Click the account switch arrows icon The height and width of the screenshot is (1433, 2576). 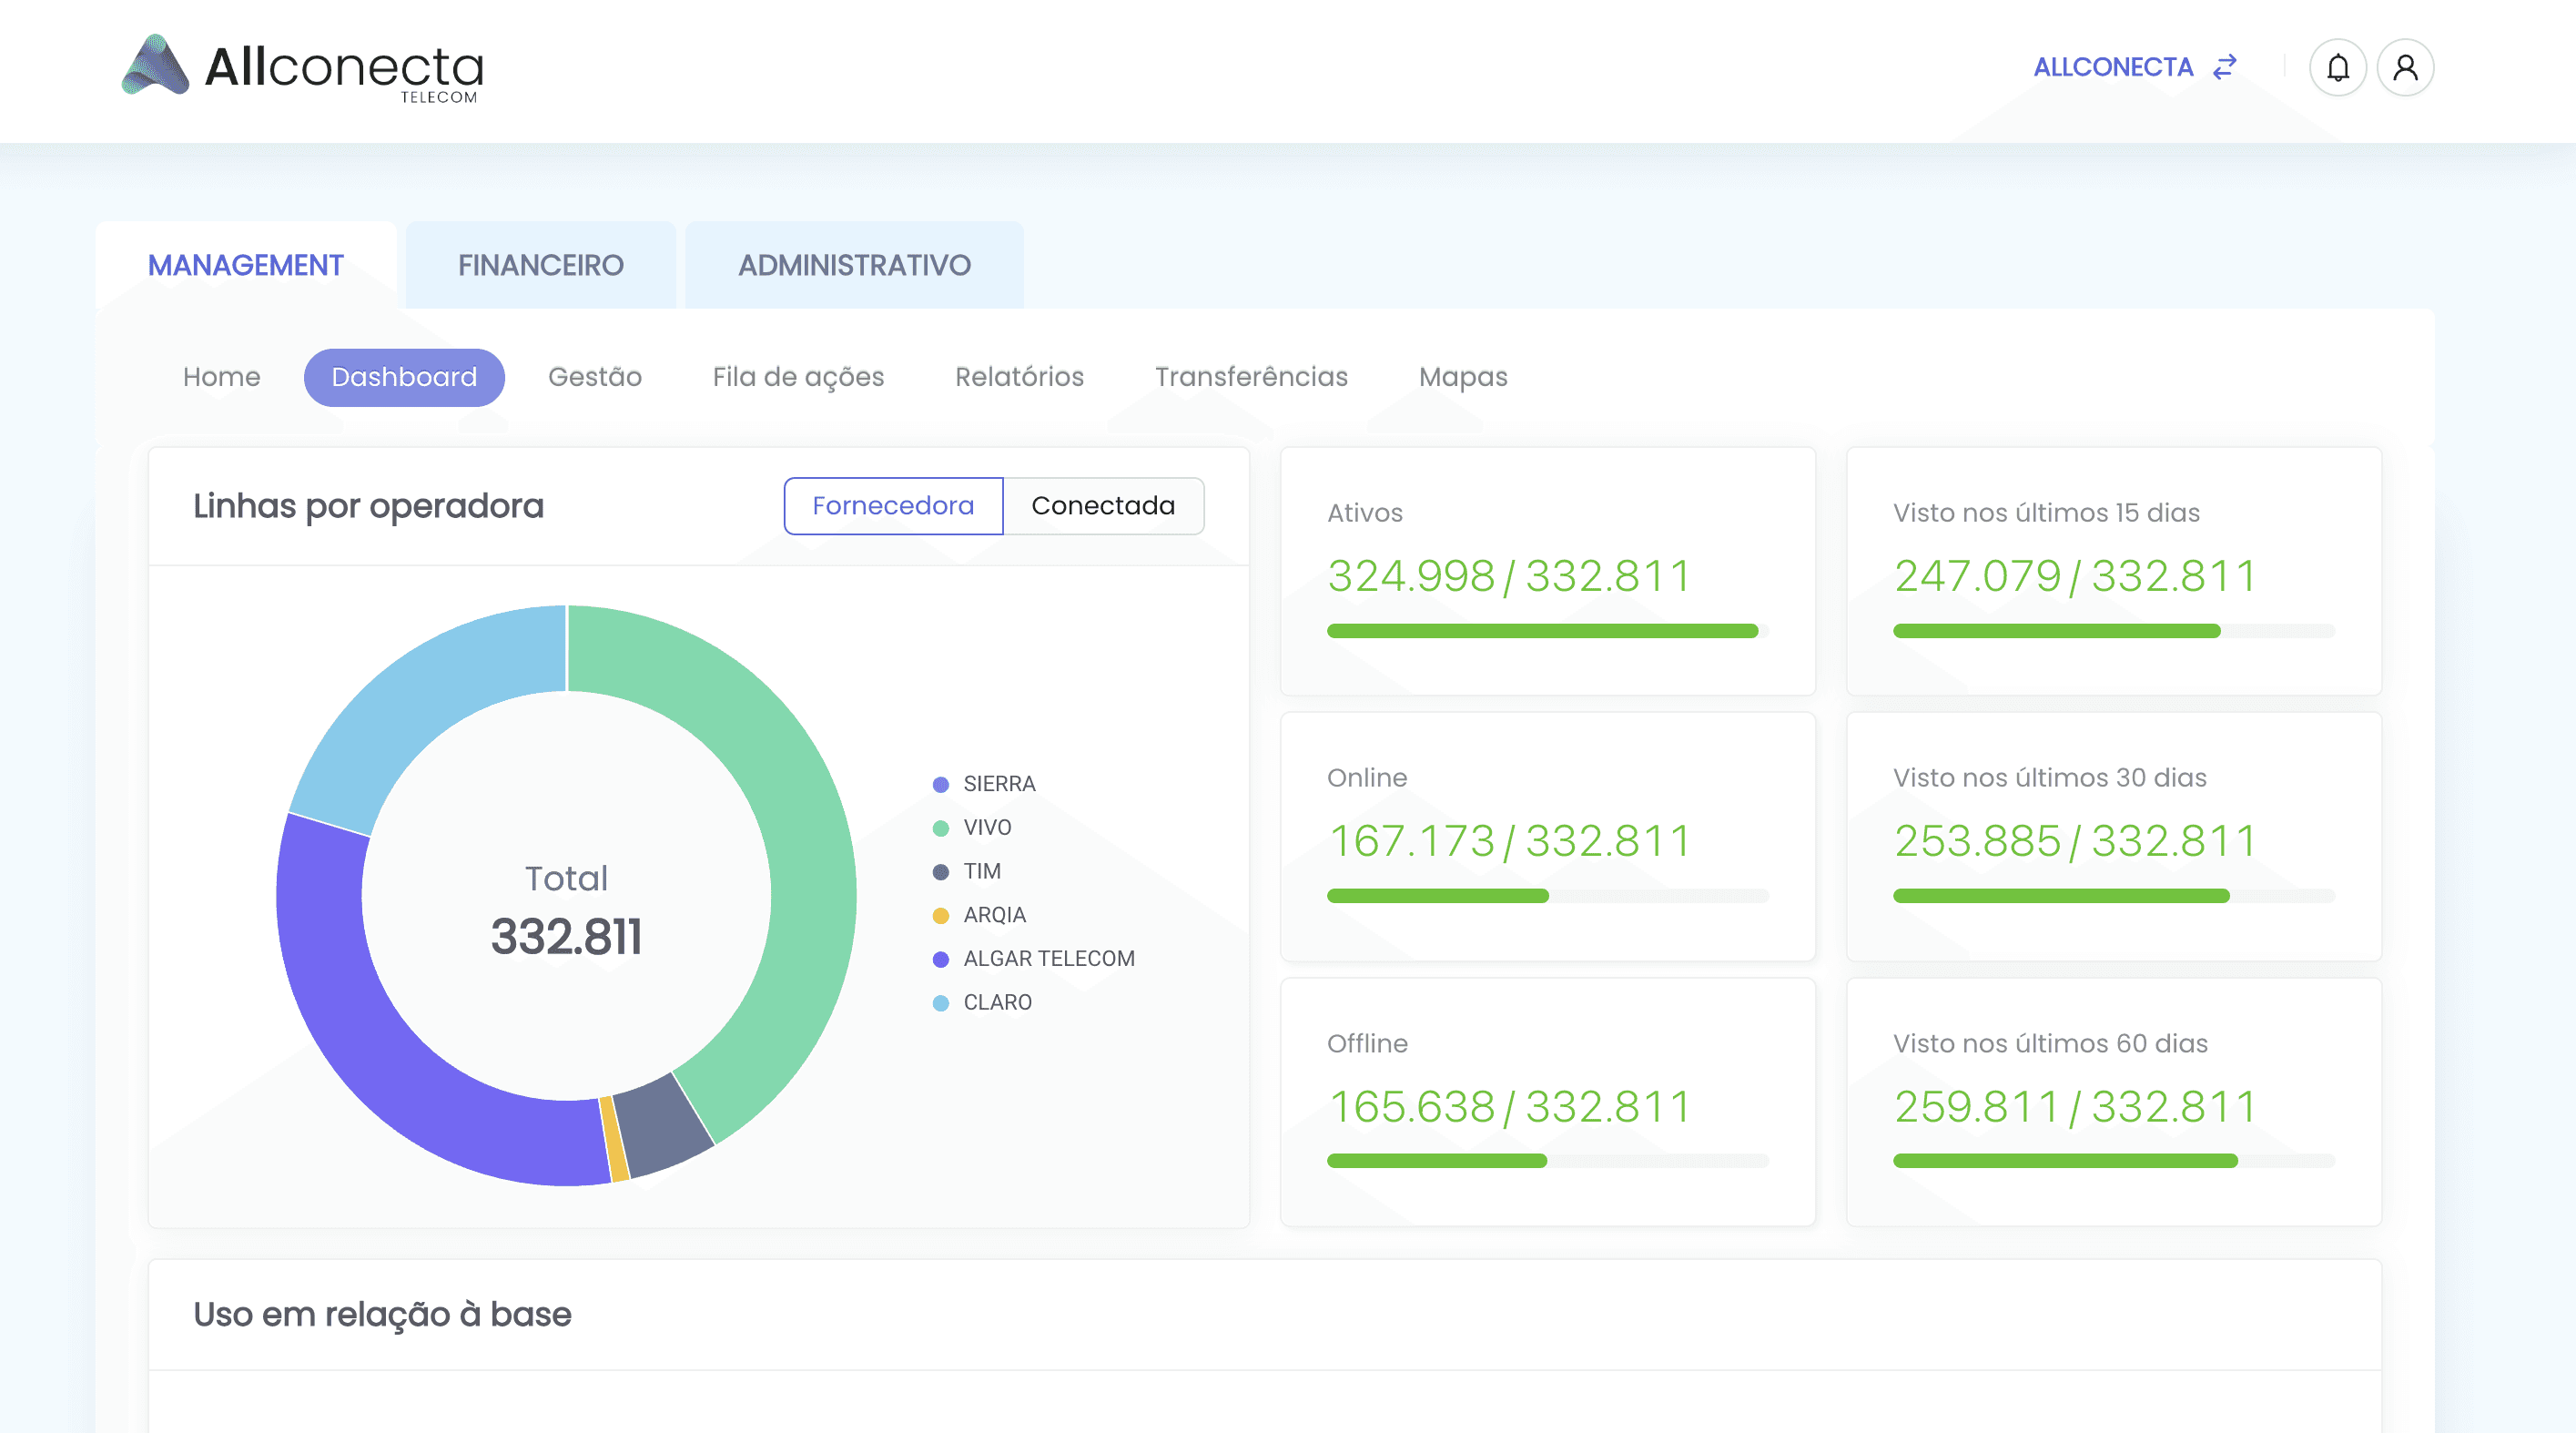pyautogui.click(x=2224, y=67)
